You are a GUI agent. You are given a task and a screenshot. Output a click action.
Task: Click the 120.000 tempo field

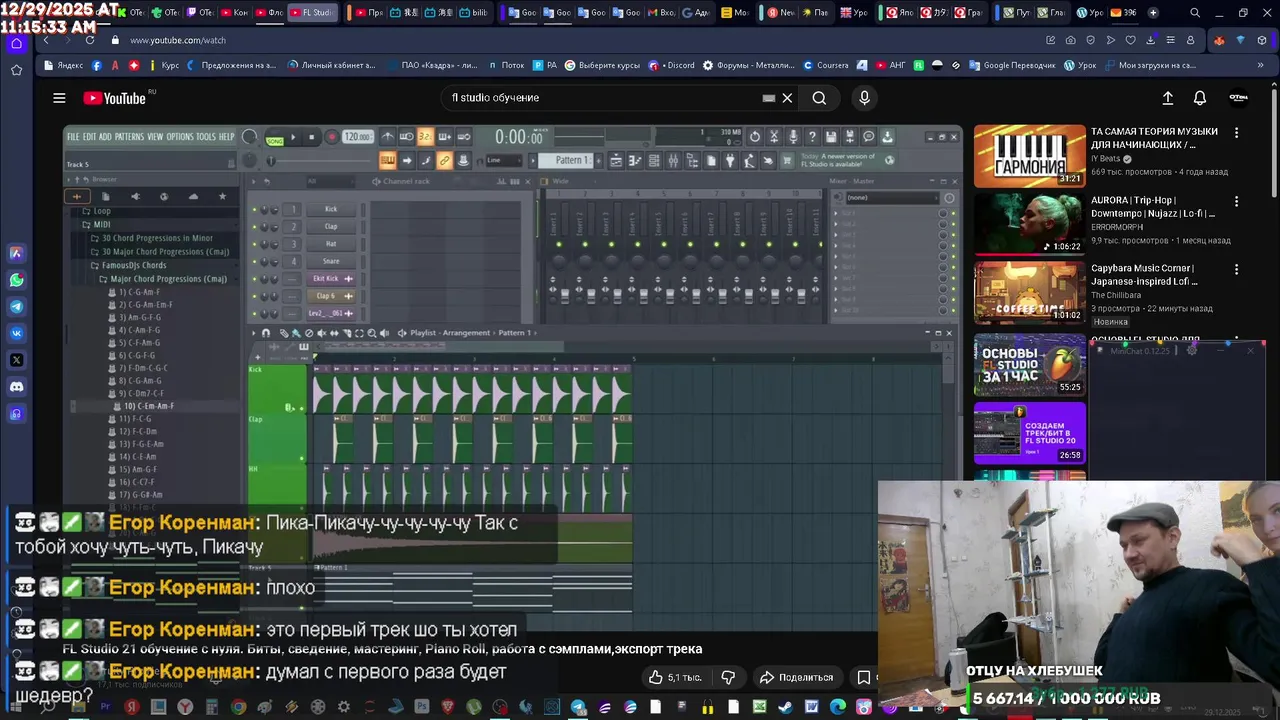[x=357, y=137]
